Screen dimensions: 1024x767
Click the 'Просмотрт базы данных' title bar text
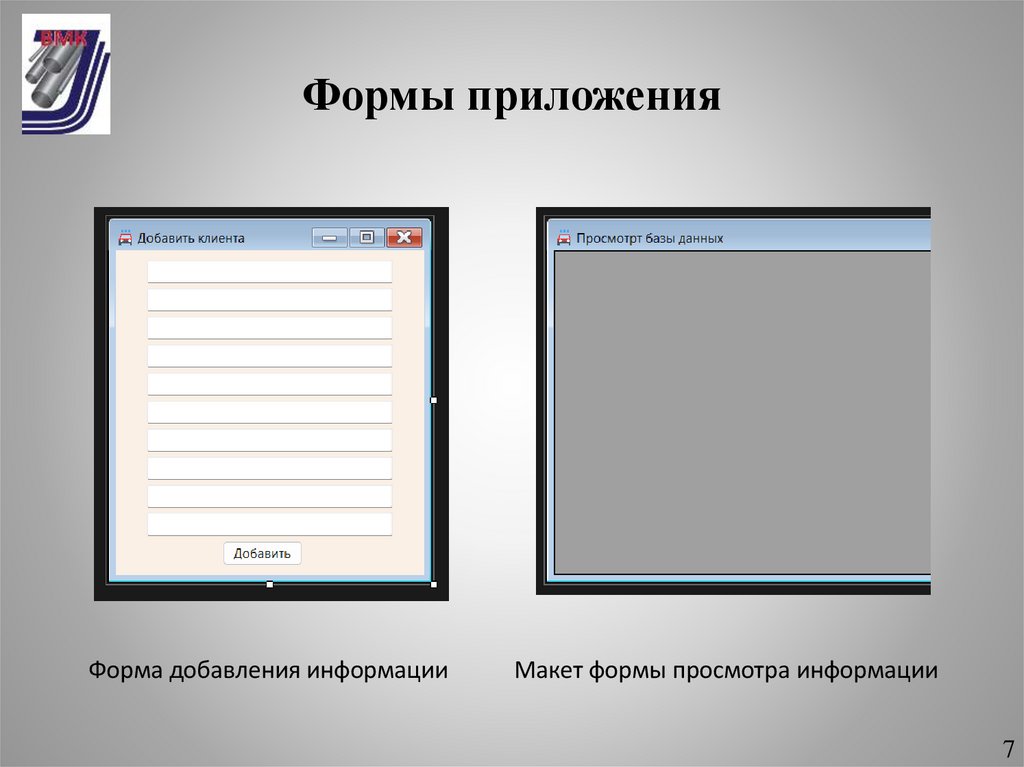(x=648, y=238)
